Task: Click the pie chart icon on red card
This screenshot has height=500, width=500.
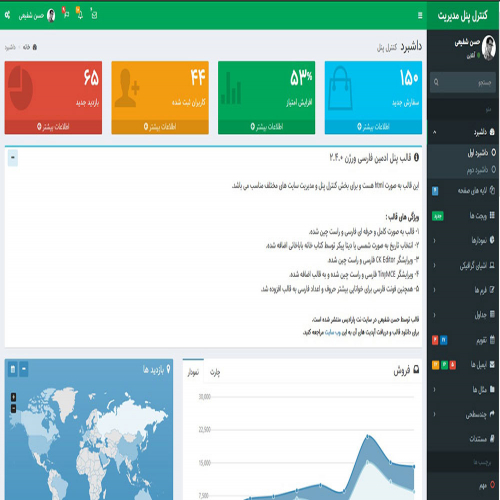Action: 20,88
